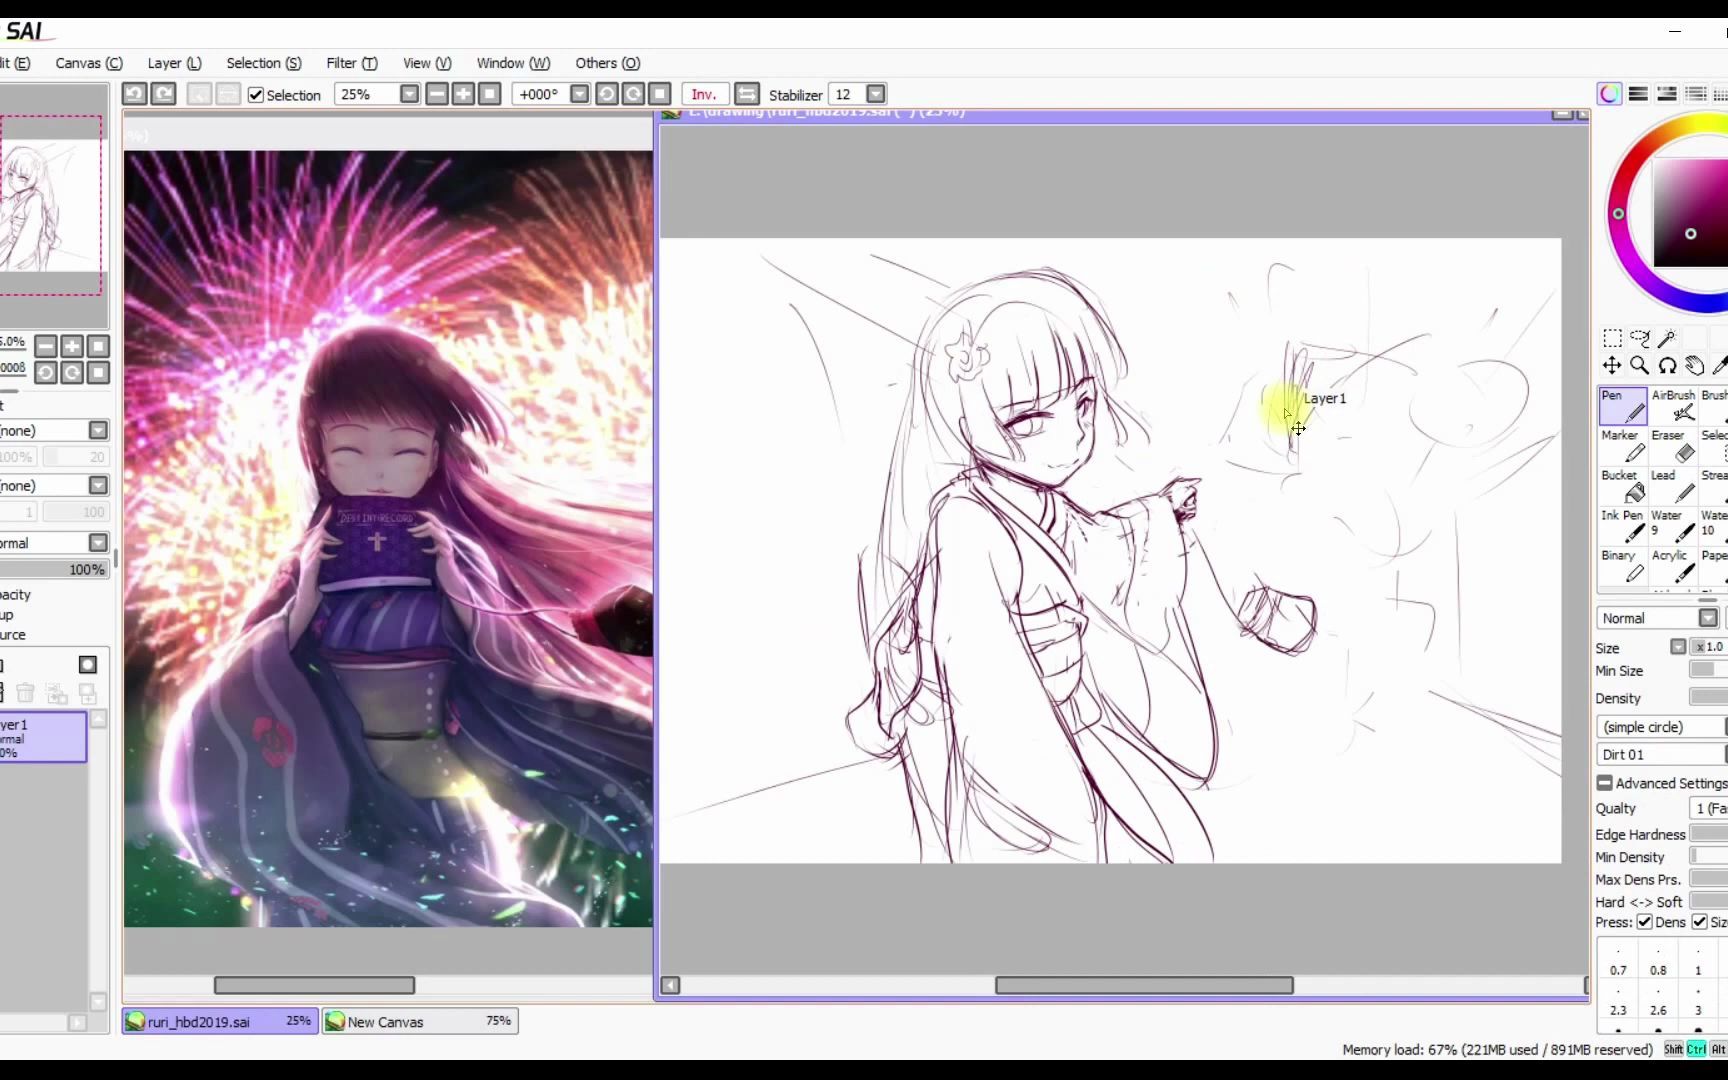Open the layer blending mode dropdown
1728x1080 pixels.
98,543
